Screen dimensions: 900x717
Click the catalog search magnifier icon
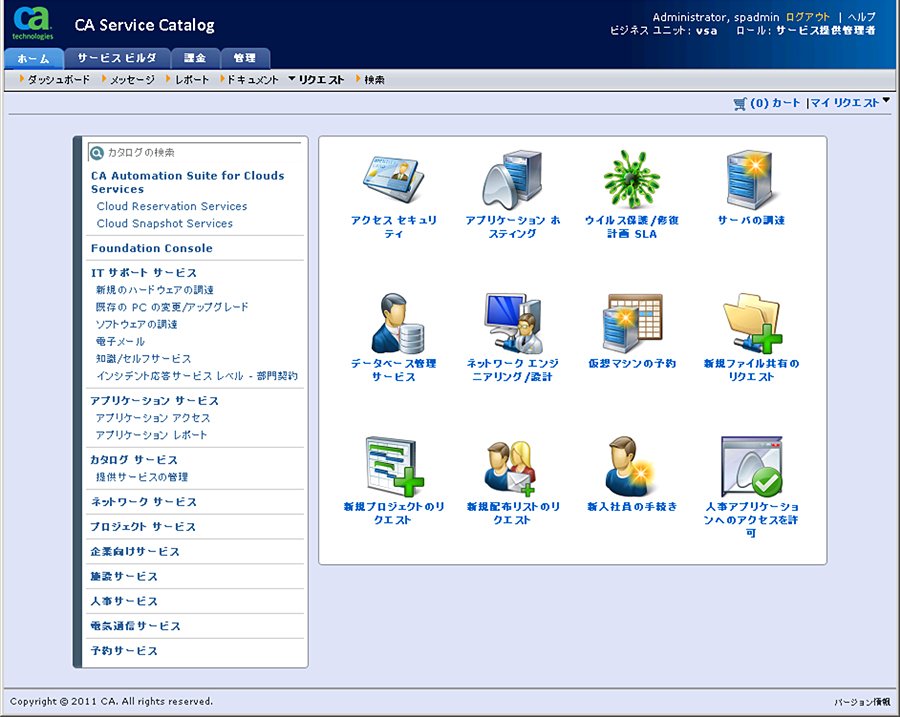pyautogui.click(x=97, y=153)
